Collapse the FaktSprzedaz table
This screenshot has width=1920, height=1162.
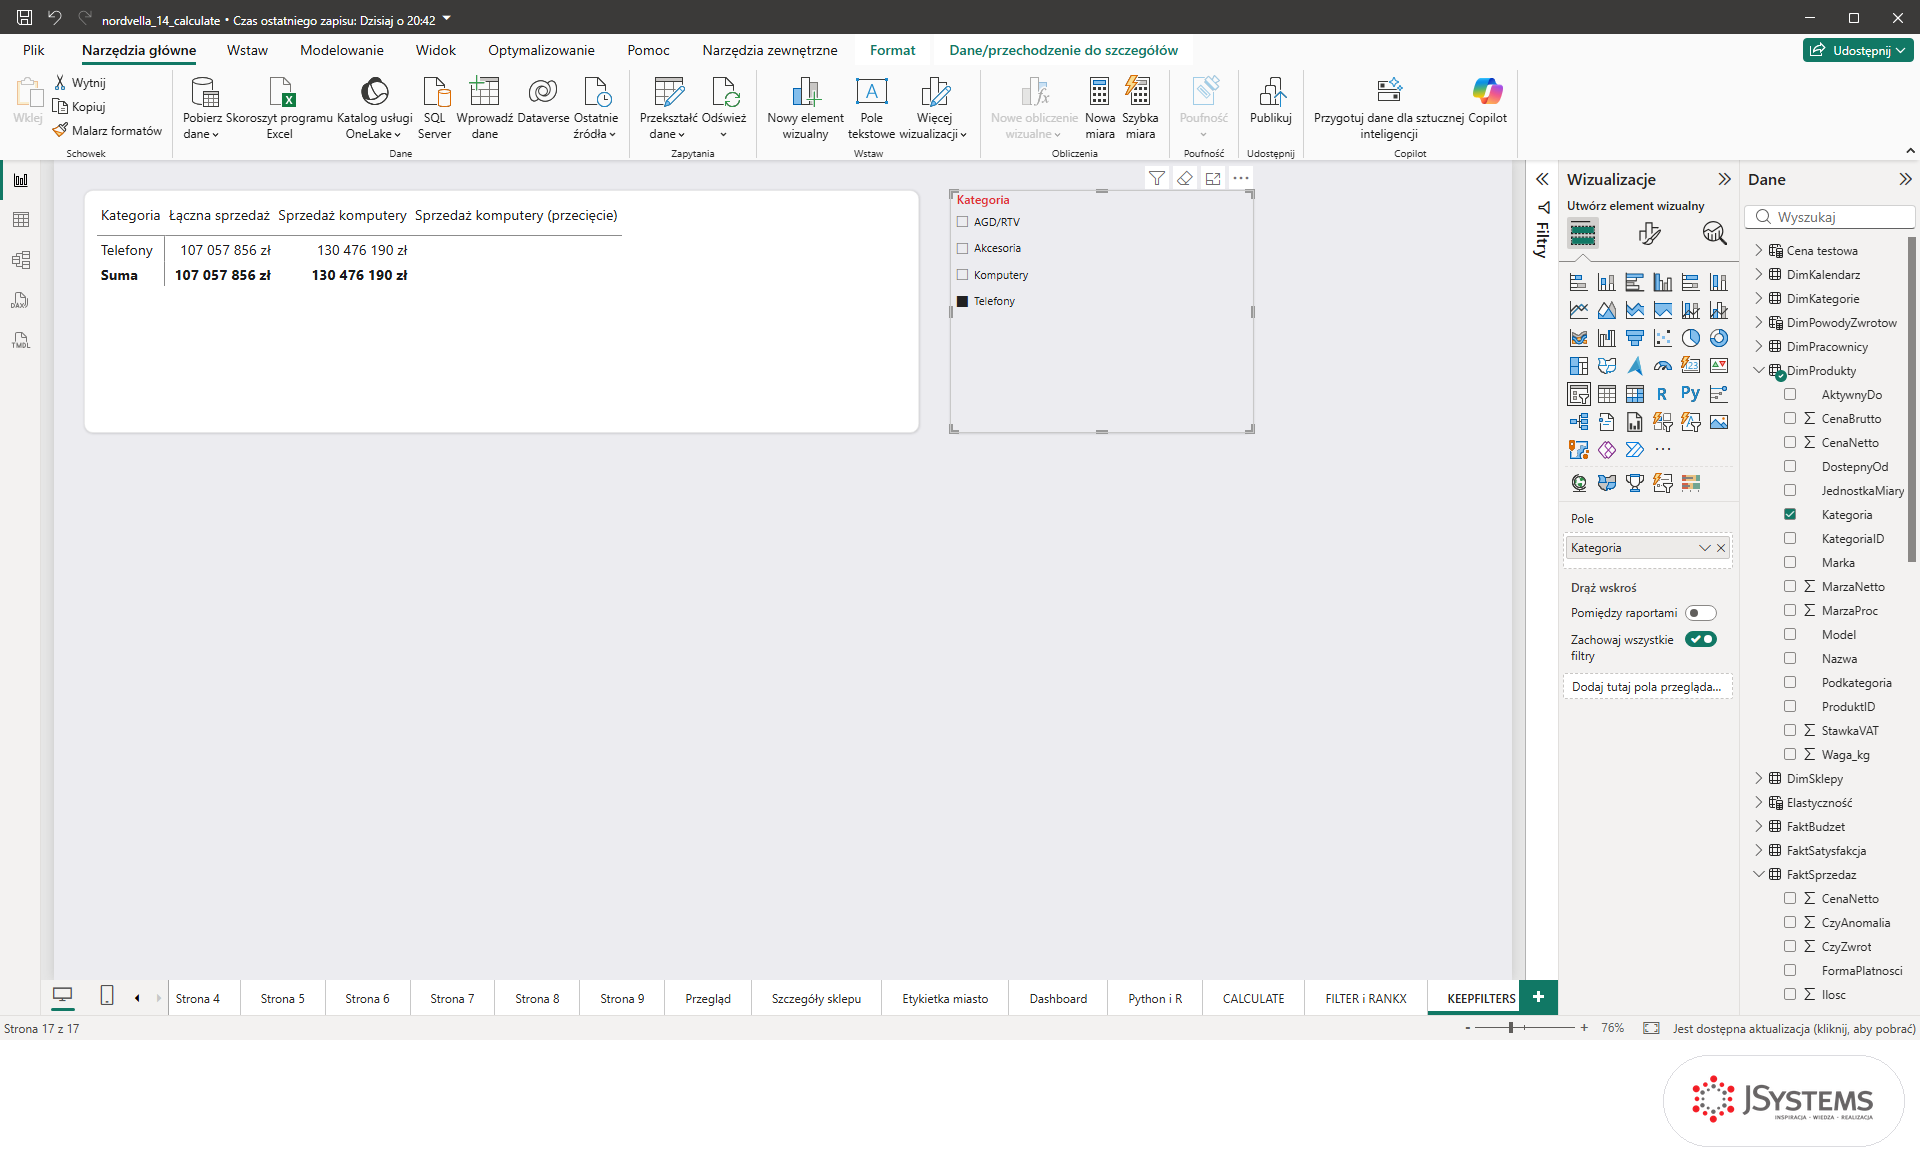point(1759,875)
